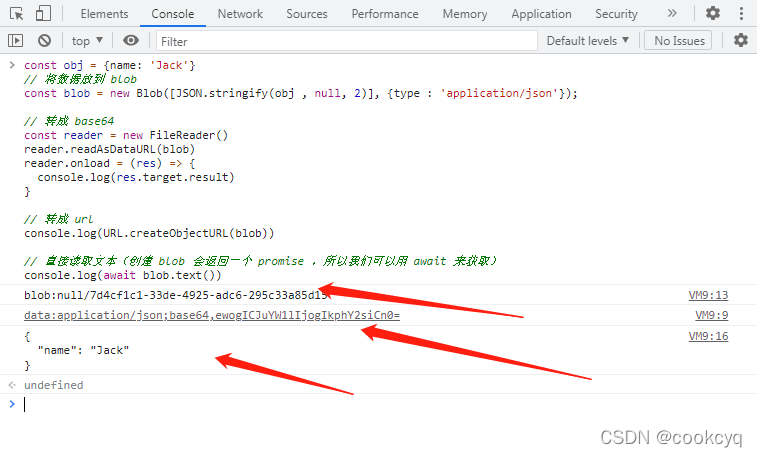Clear the console
This screenshot has height=457, width=757.
pos(44,41)
